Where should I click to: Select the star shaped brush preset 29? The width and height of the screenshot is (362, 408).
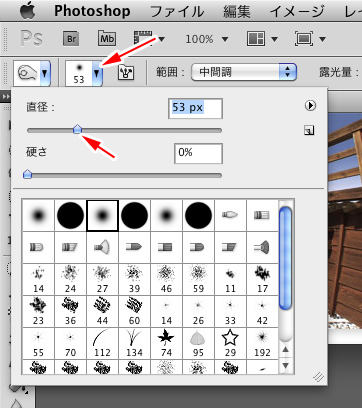pos(230,343)
